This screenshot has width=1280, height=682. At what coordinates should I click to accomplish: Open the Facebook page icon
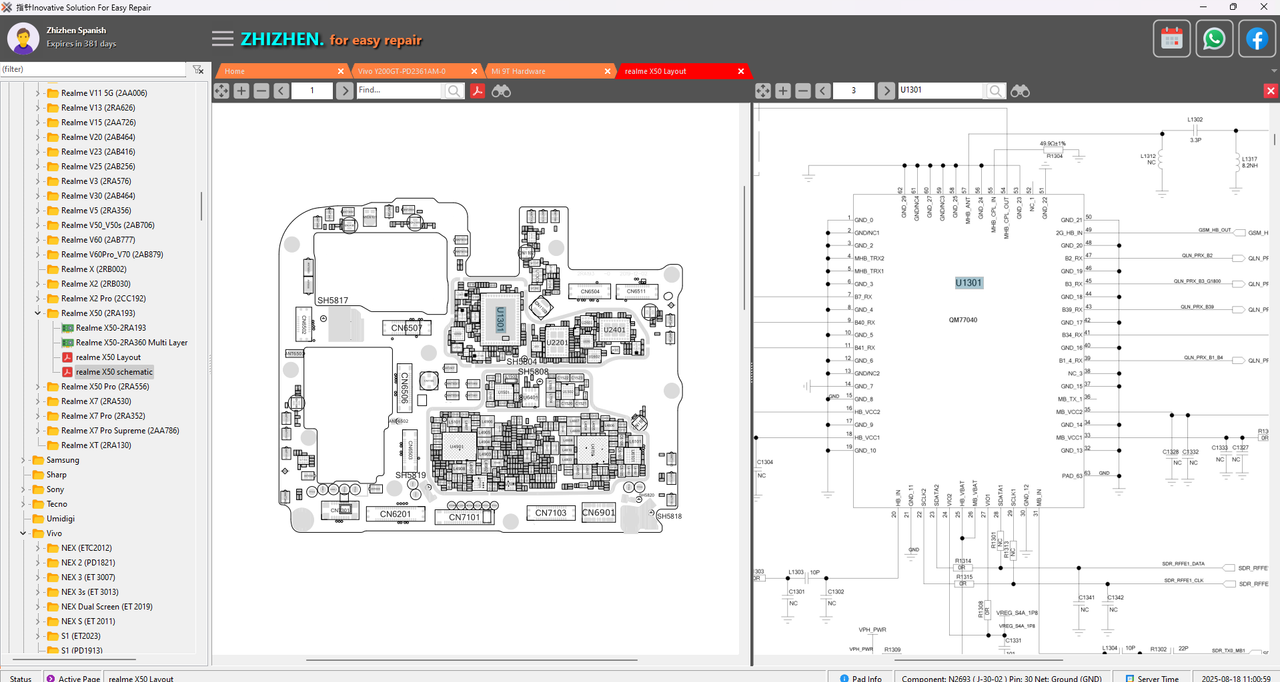[1256, 39]
